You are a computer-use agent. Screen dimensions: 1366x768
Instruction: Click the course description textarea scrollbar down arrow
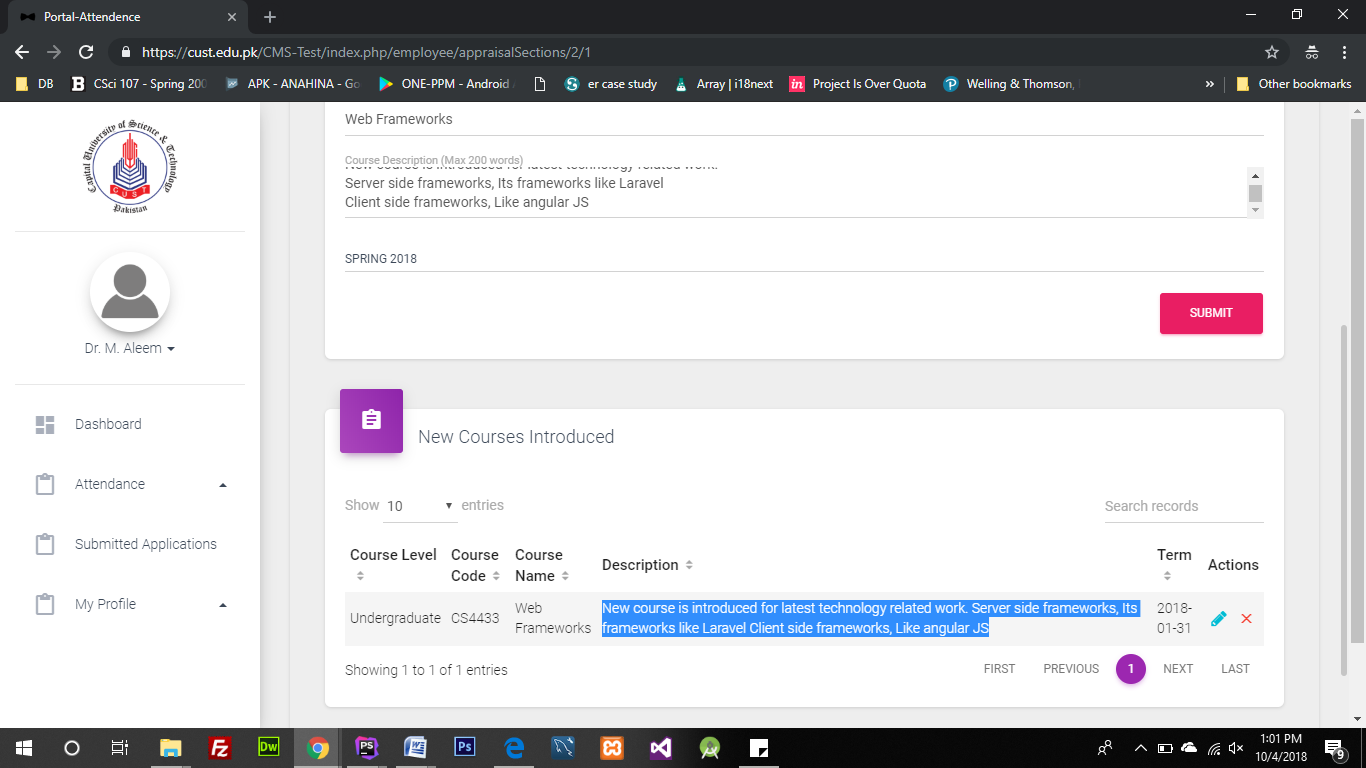pyautogui.click(x=1255, y=210)
